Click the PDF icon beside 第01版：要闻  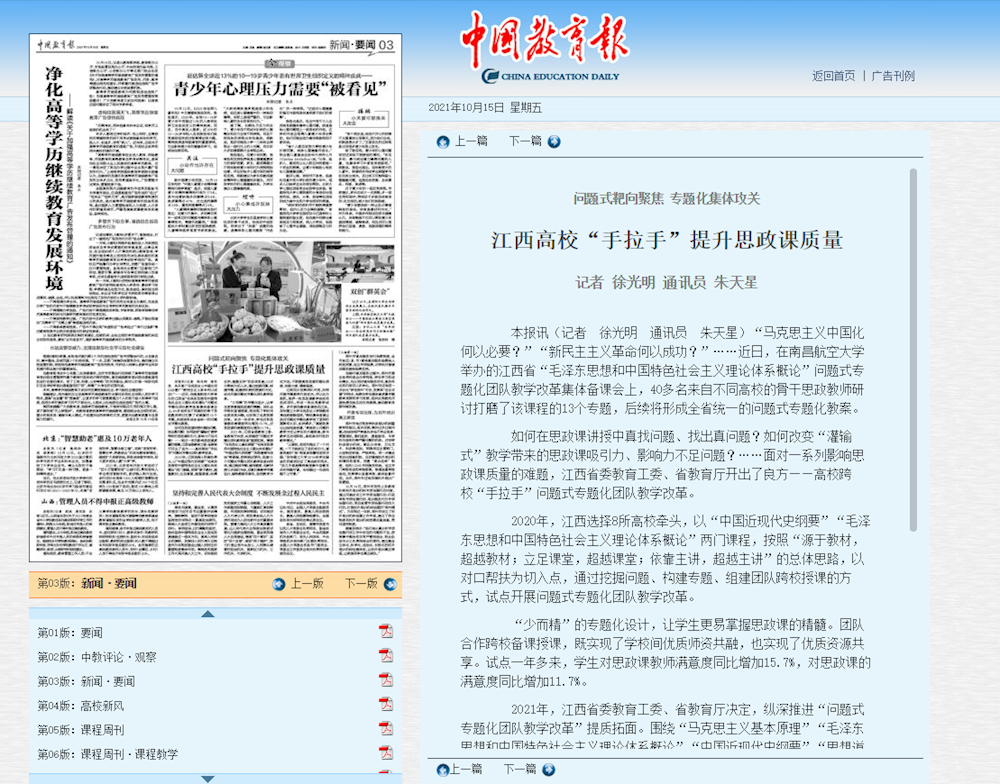click(x=383, y=631)
